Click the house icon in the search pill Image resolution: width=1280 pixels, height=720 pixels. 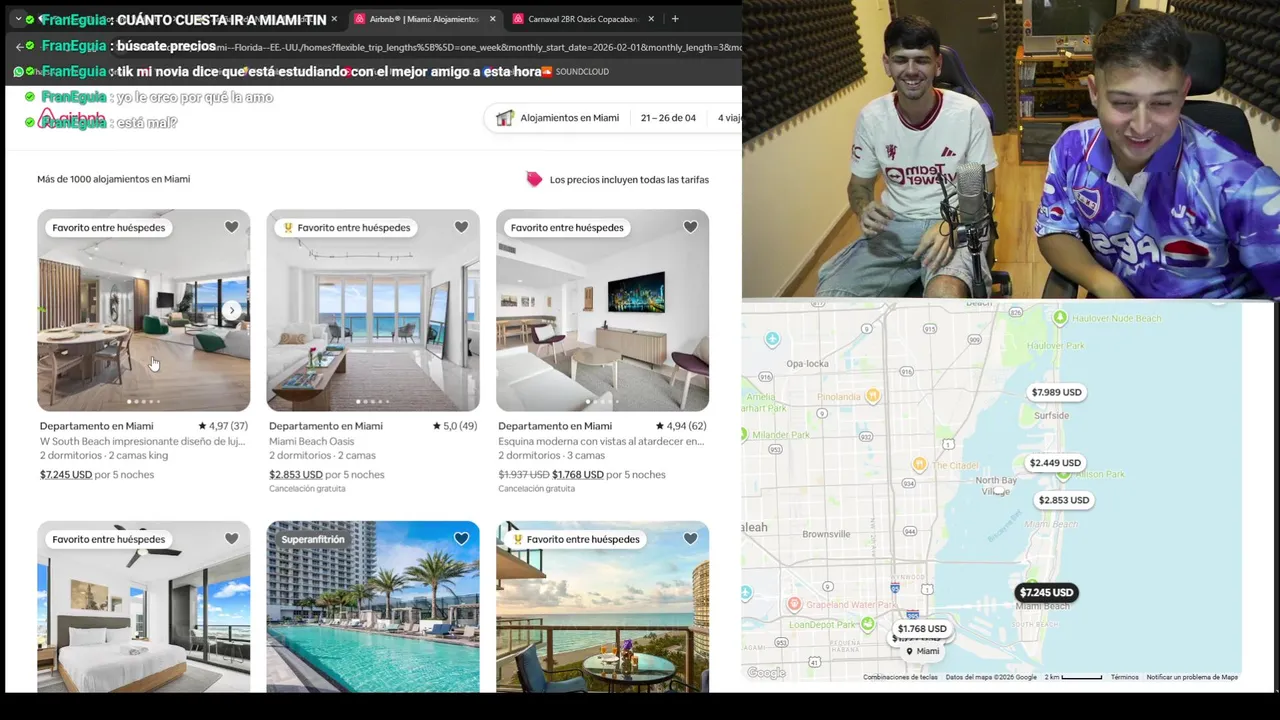(x=504, y=118)
